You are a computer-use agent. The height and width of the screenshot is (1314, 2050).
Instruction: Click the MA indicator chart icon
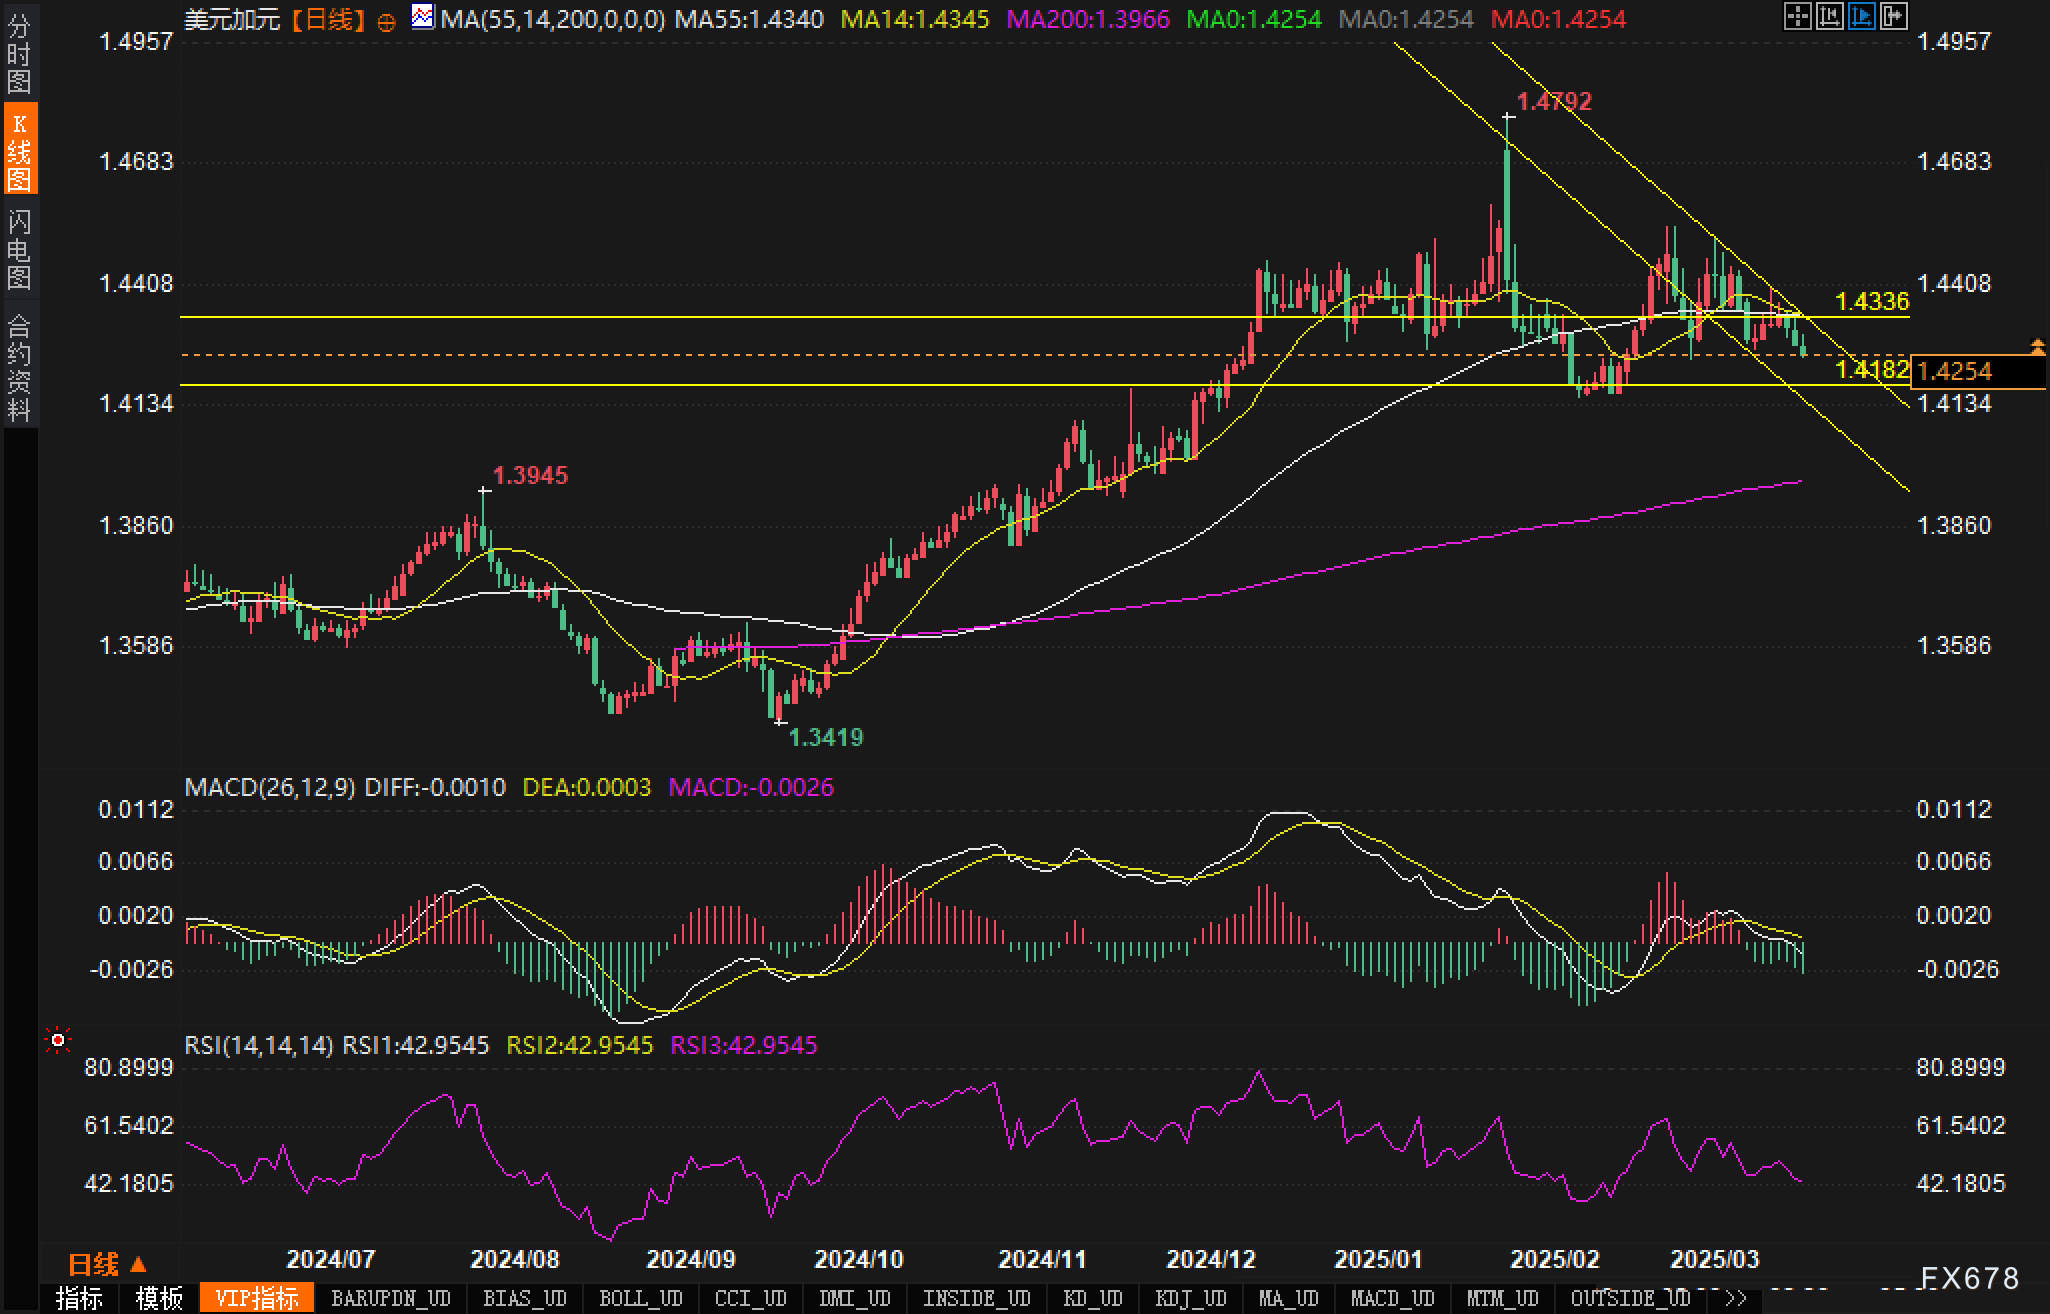[x=423, y=17]
